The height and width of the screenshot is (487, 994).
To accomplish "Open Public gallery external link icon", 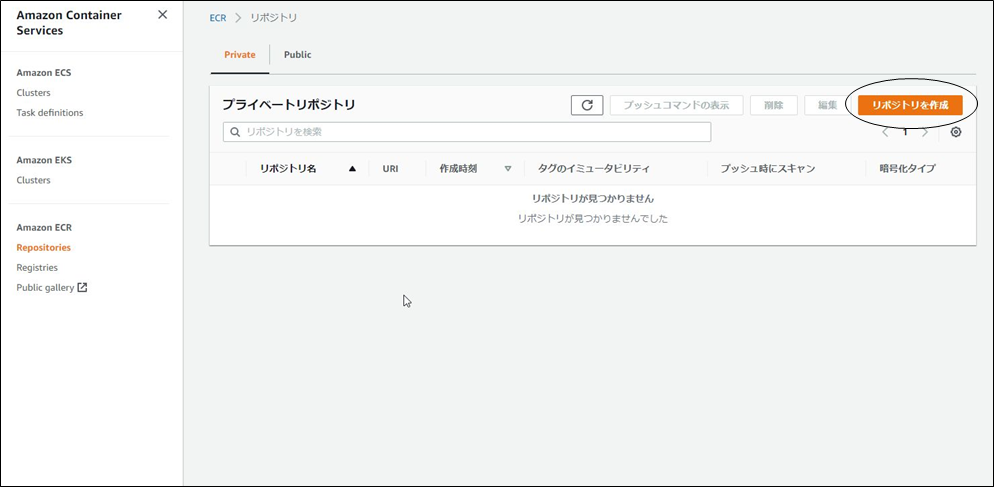I will (82, 287).
